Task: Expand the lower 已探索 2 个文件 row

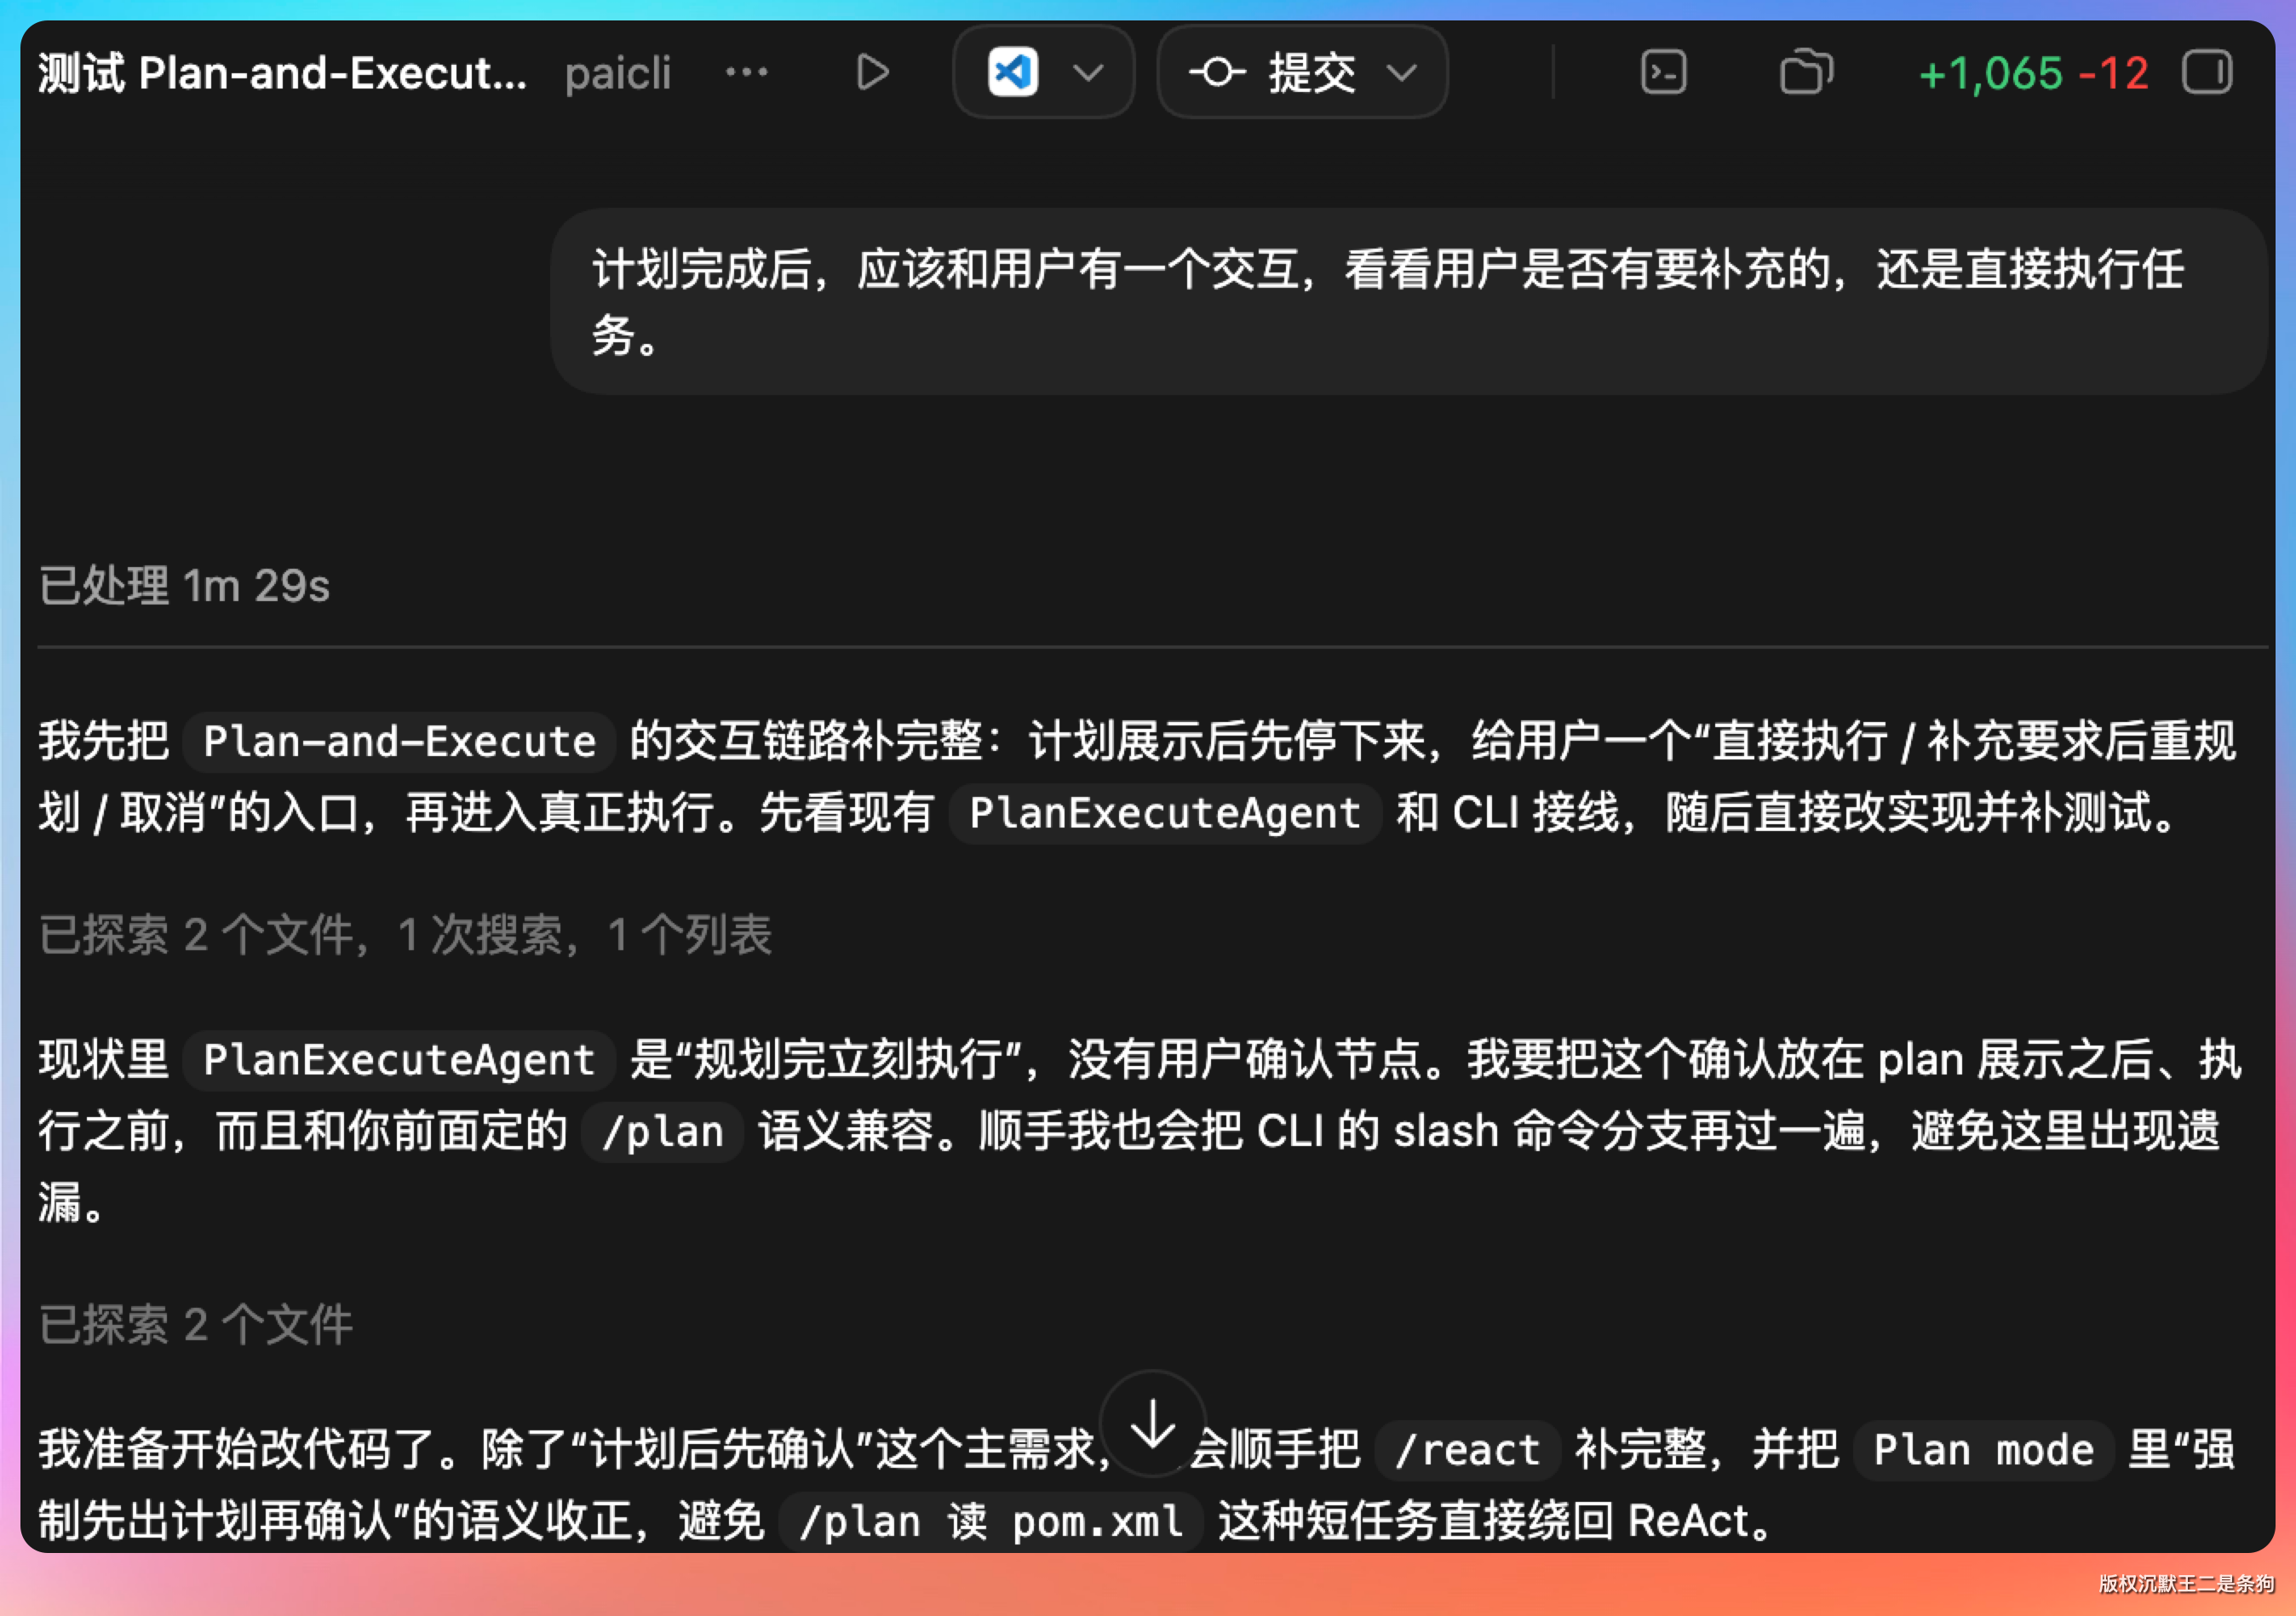Action: pos(196,1325)
